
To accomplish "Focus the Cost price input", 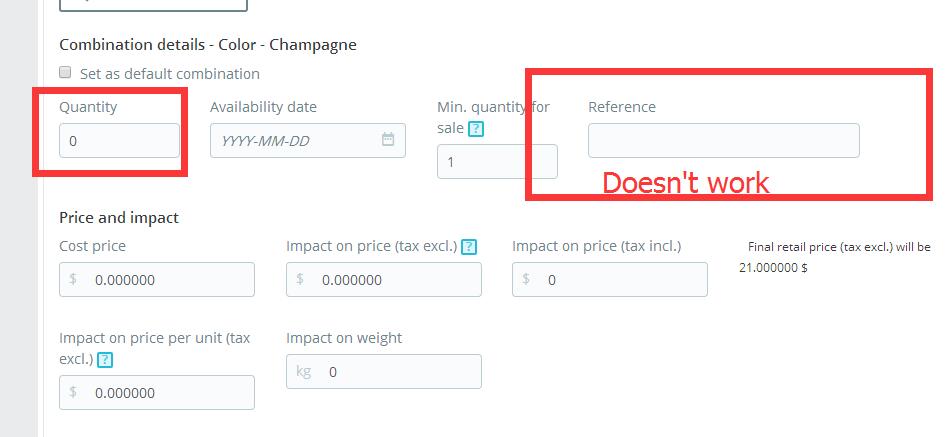I will pos(157,279).
